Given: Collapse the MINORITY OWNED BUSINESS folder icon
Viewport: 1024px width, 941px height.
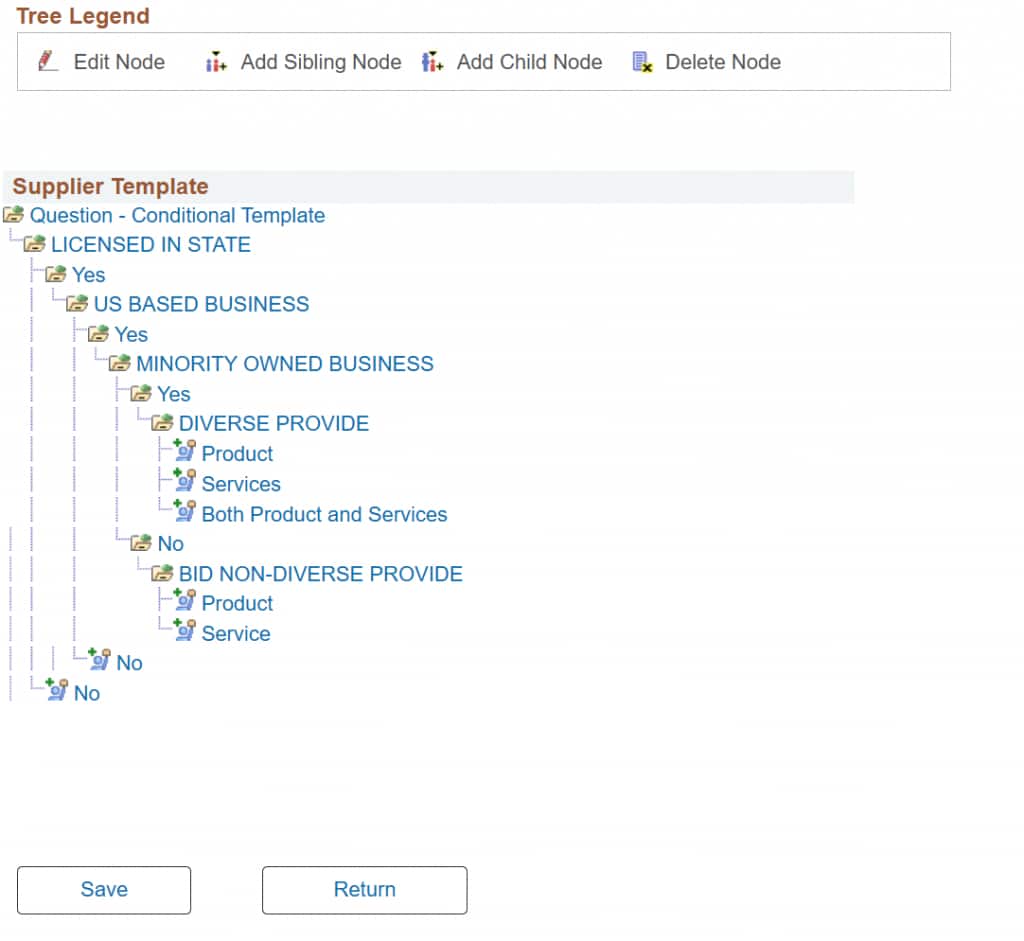Looking at the screenshot, I should point(120,363).
